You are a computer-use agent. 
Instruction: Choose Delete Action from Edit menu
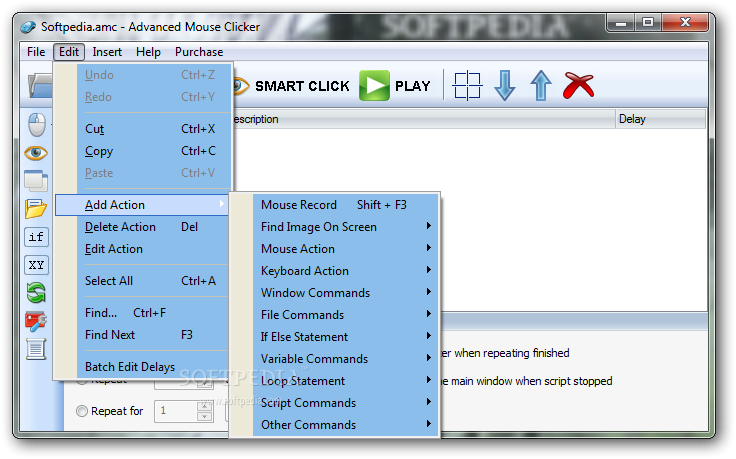[143, 227]
